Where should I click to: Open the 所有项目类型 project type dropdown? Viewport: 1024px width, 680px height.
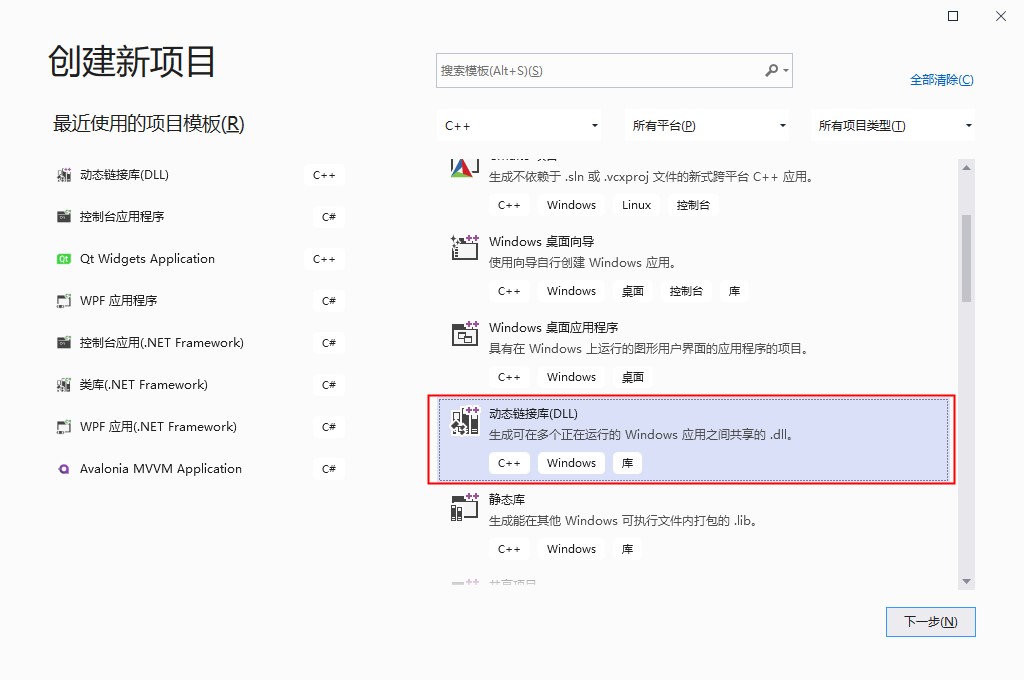coord(895,126)
